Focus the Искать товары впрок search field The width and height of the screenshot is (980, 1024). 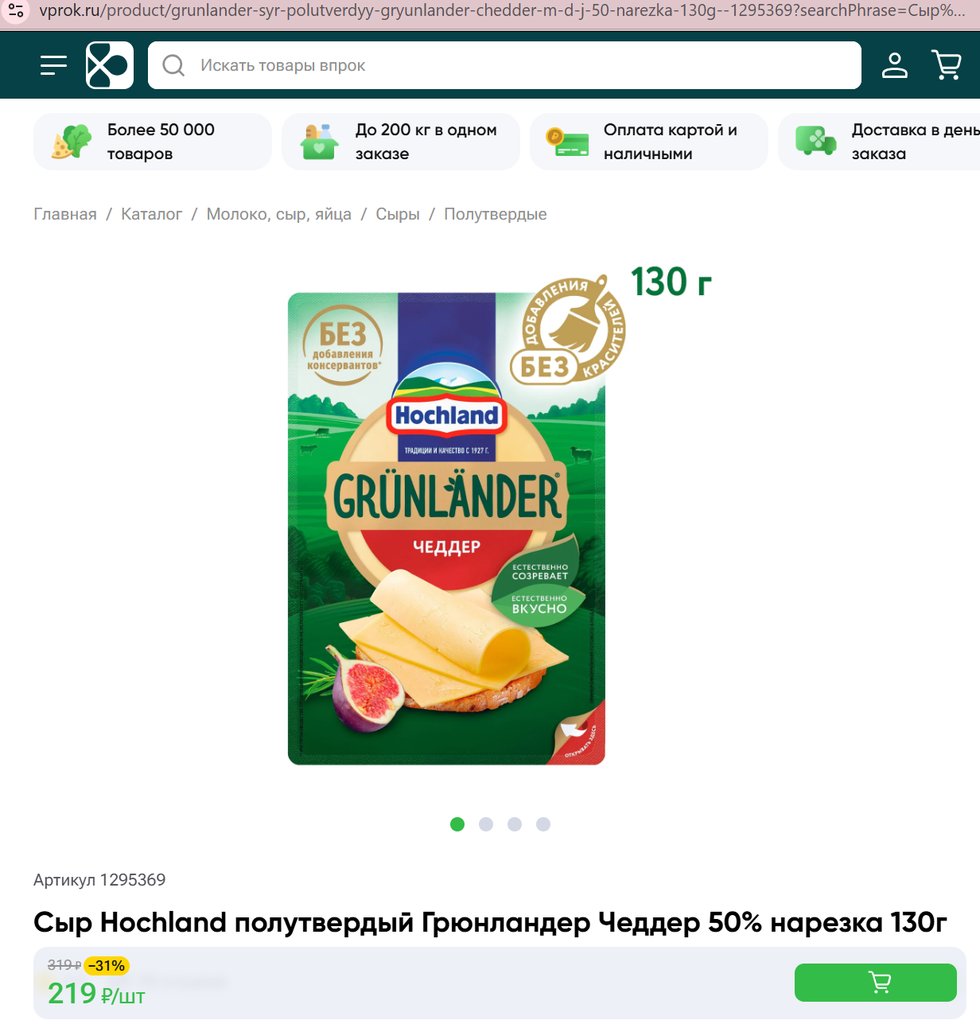[x=504, y=65]
